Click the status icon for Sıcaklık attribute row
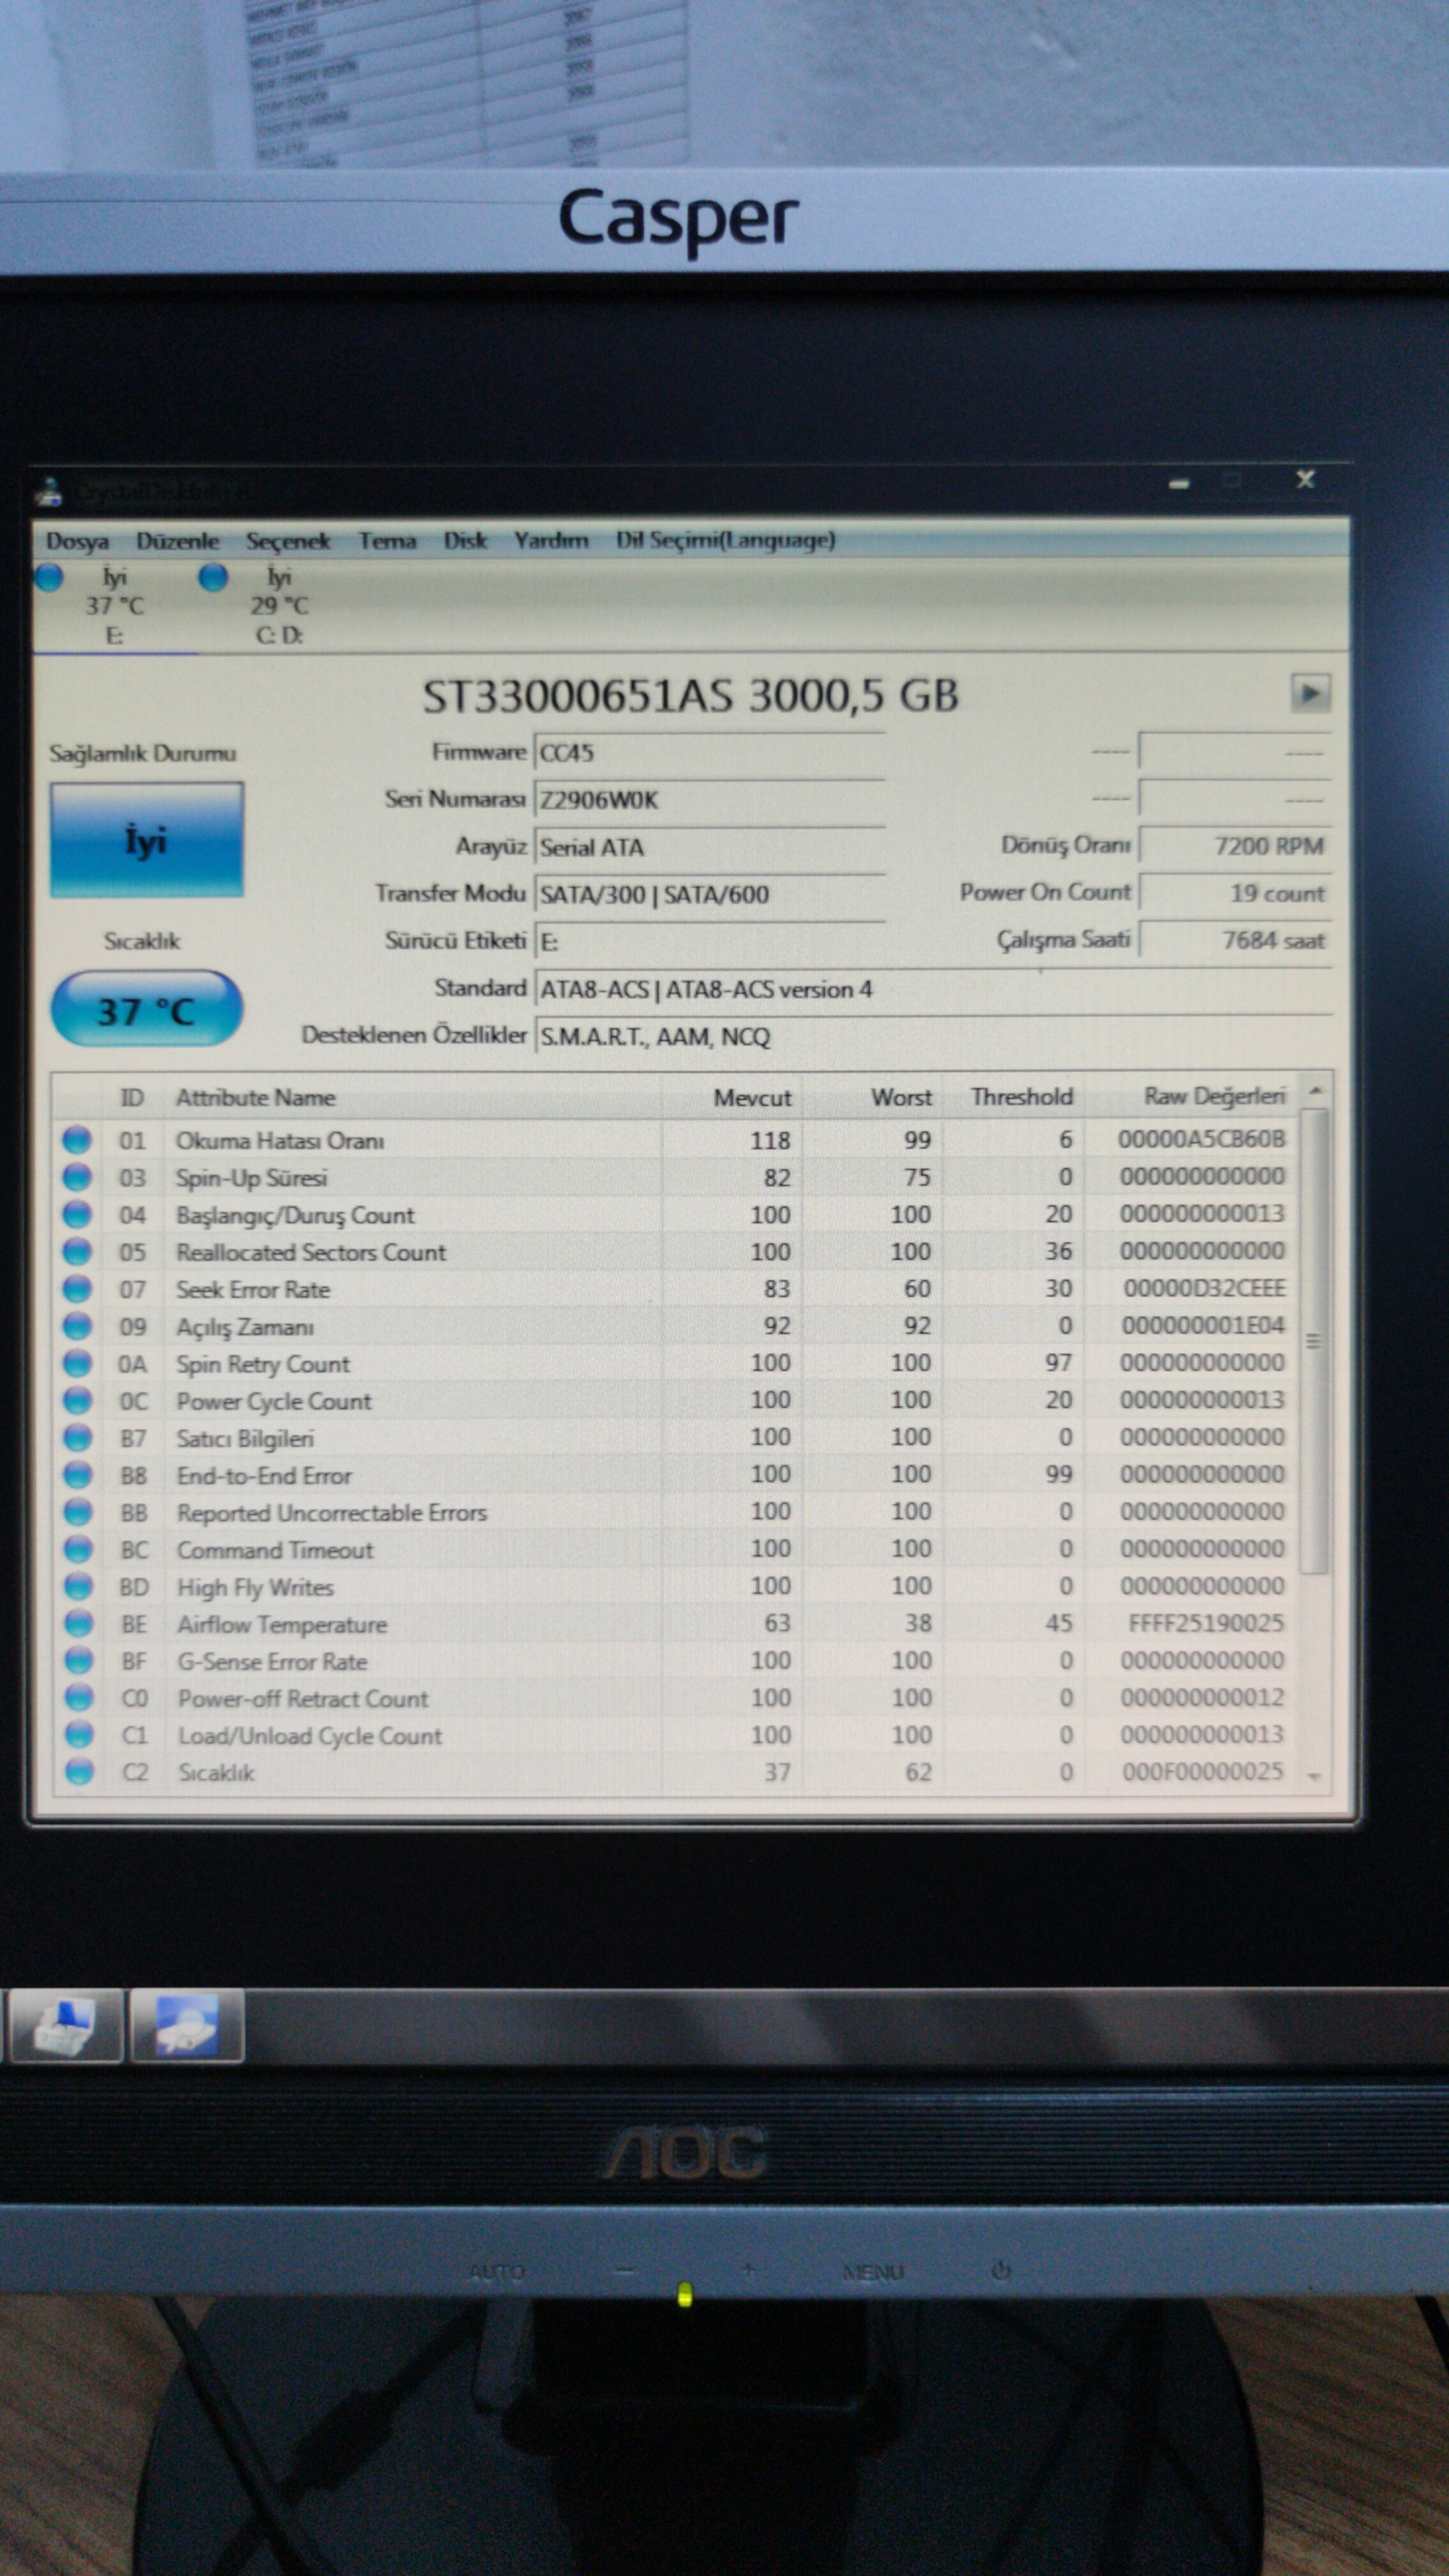 [79, 1772]
